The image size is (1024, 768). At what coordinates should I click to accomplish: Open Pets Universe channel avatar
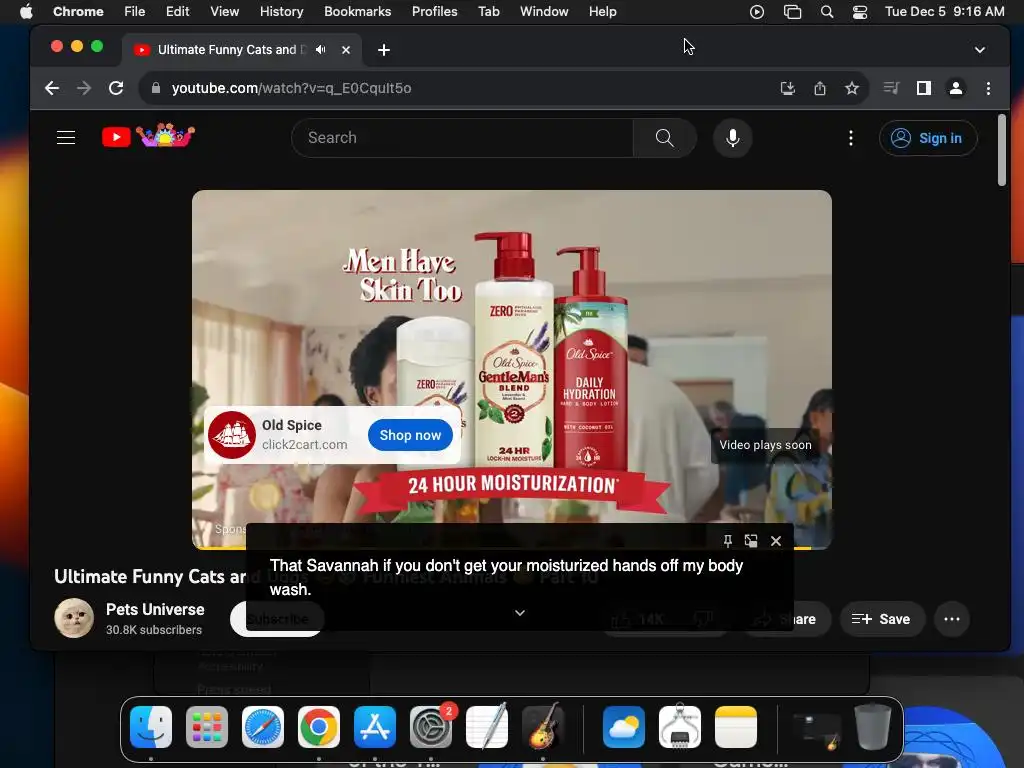tap(74, 618)
